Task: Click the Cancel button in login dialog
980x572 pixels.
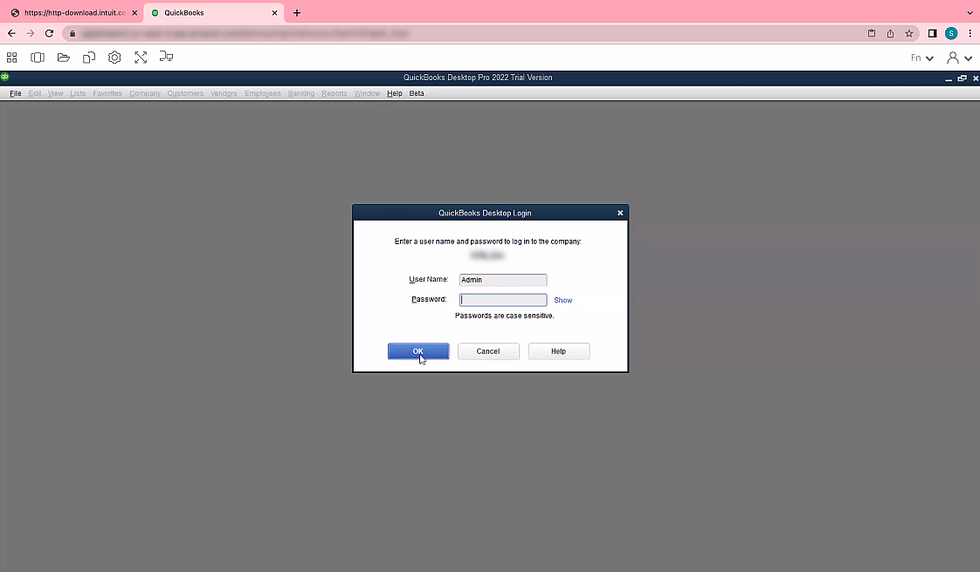Action: [488, 351]
